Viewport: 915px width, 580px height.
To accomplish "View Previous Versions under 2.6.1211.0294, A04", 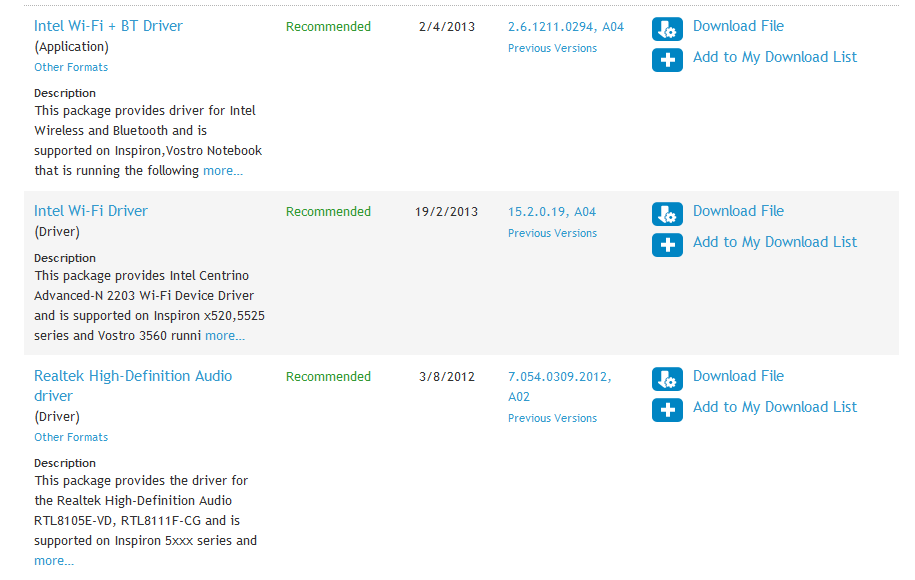I will click(552, 48).
